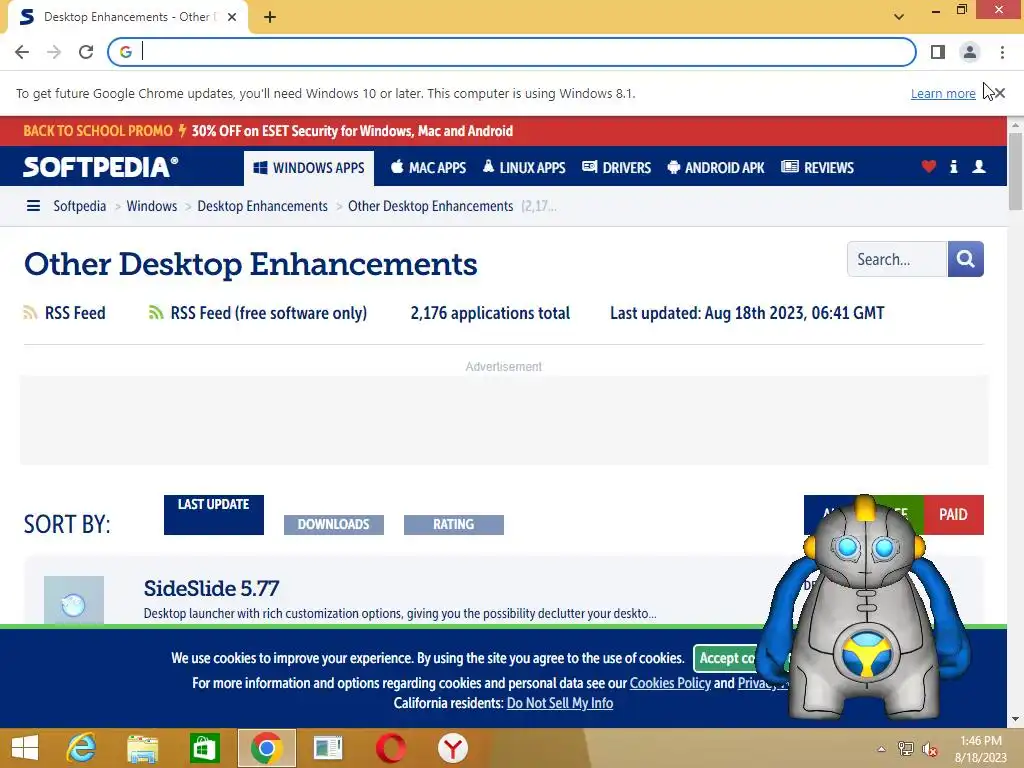Click the info icon in Softpedia header
This screenshot has width=1024, height=768.
953,167
